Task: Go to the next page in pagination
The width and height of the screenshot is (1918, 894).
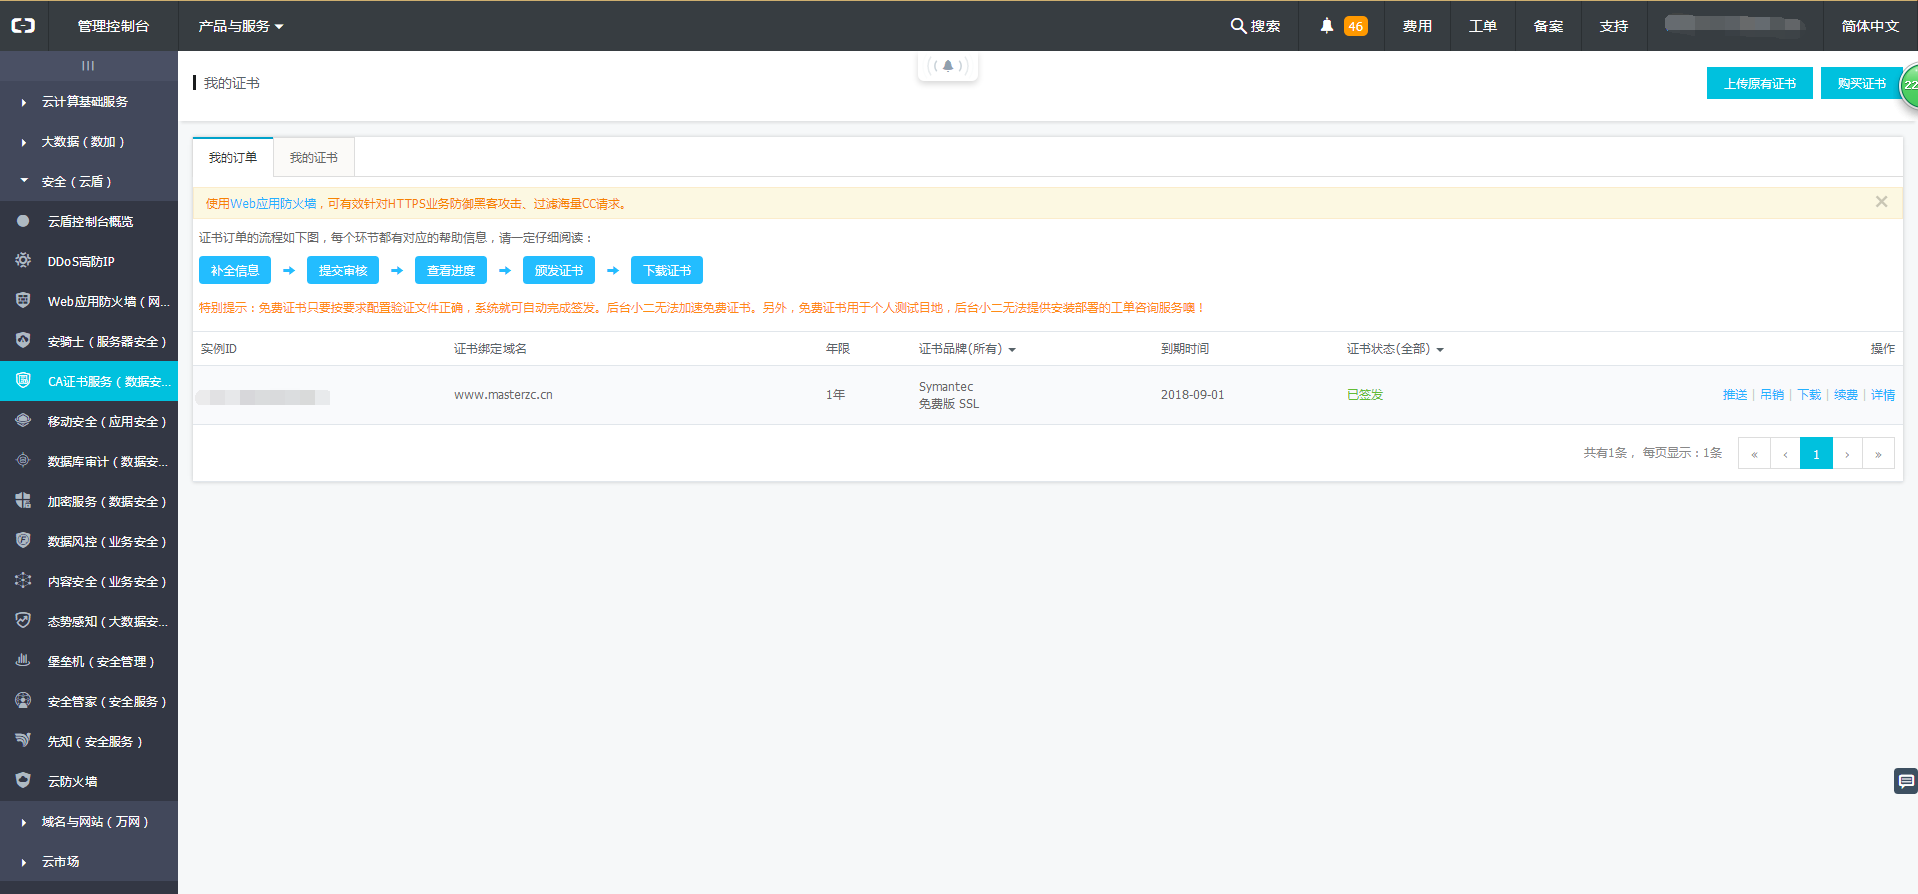Action: point(1847,454)
